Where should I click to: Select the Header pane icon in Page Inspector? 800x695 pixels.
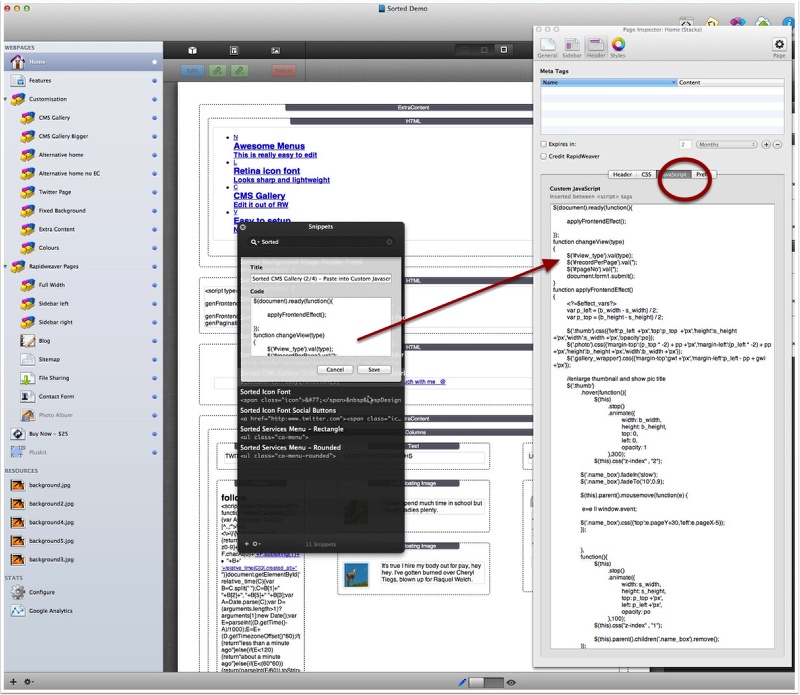[595, 45]
